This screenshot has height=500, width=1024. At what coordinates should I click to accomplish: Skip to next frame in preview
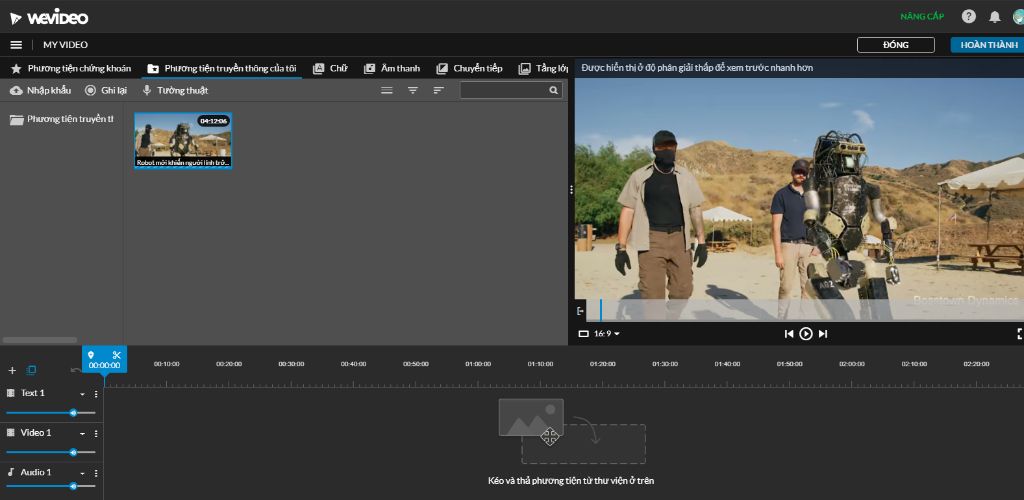(x=823, y=334)
